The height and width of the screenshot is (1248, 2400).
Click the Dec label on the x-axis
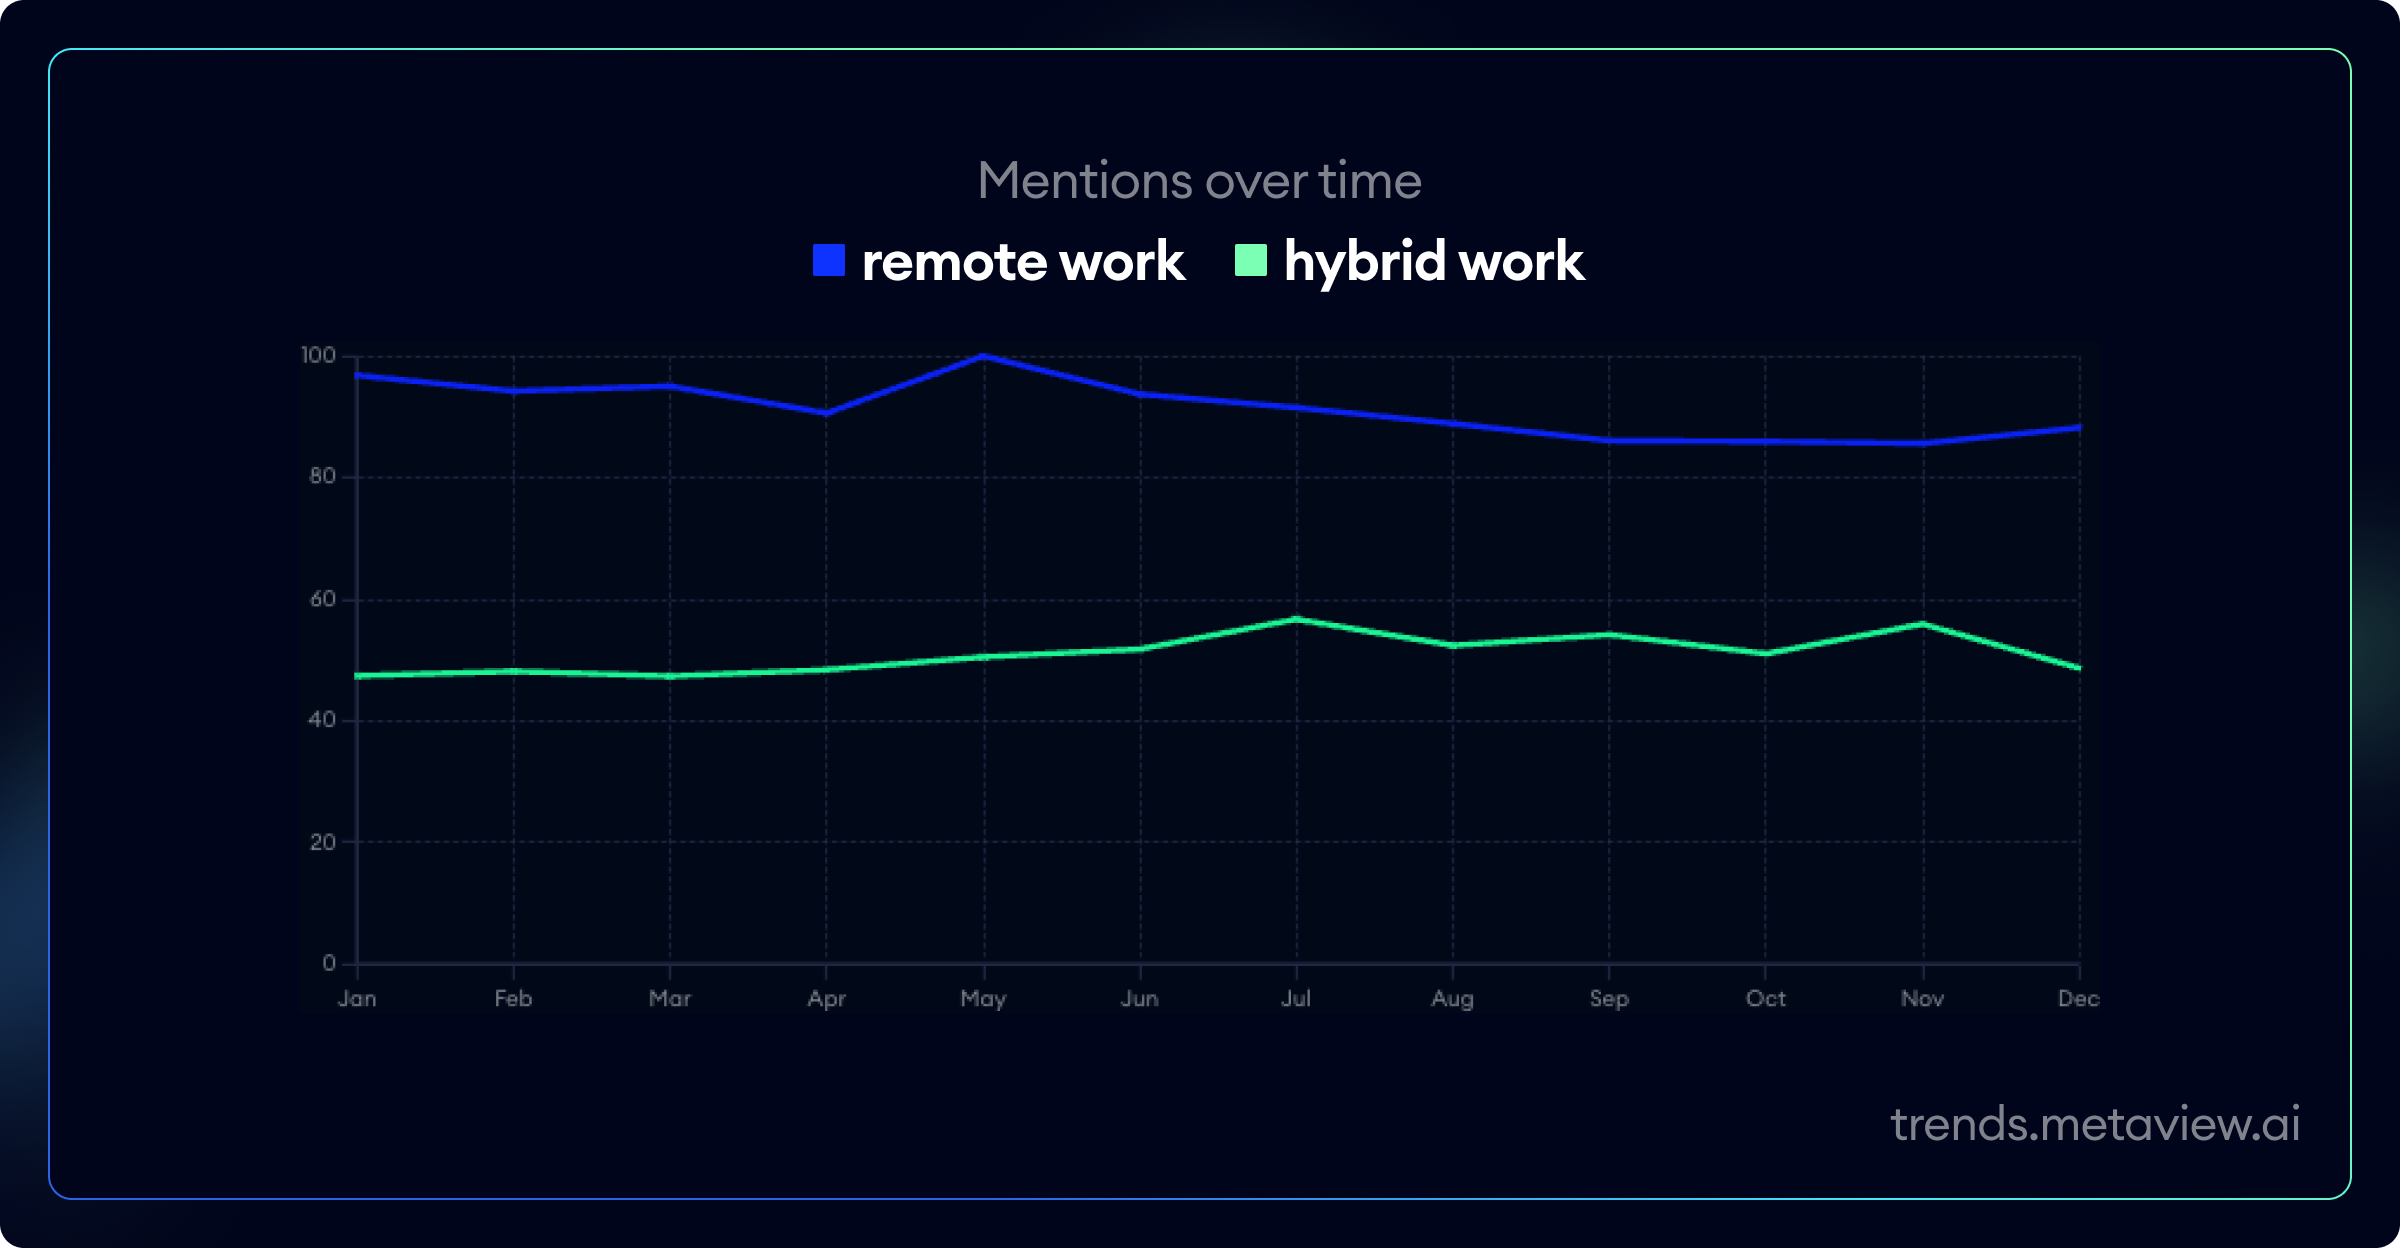click(2078, 998)
